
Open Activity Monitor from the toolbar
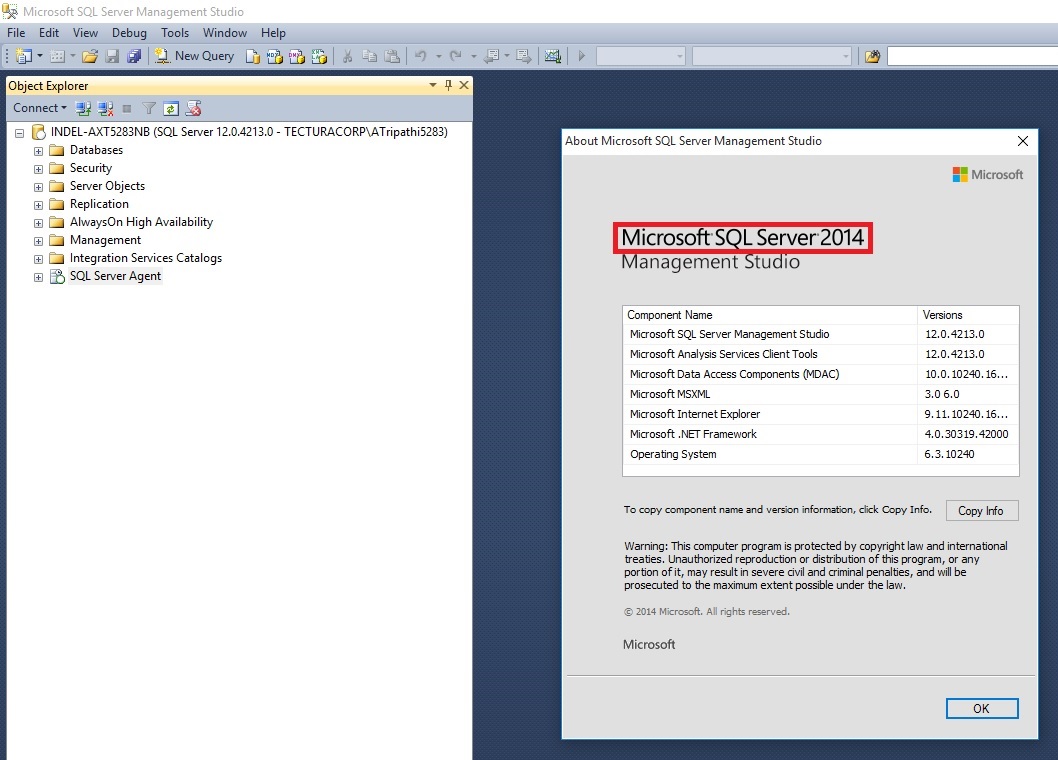pos(553,55)
